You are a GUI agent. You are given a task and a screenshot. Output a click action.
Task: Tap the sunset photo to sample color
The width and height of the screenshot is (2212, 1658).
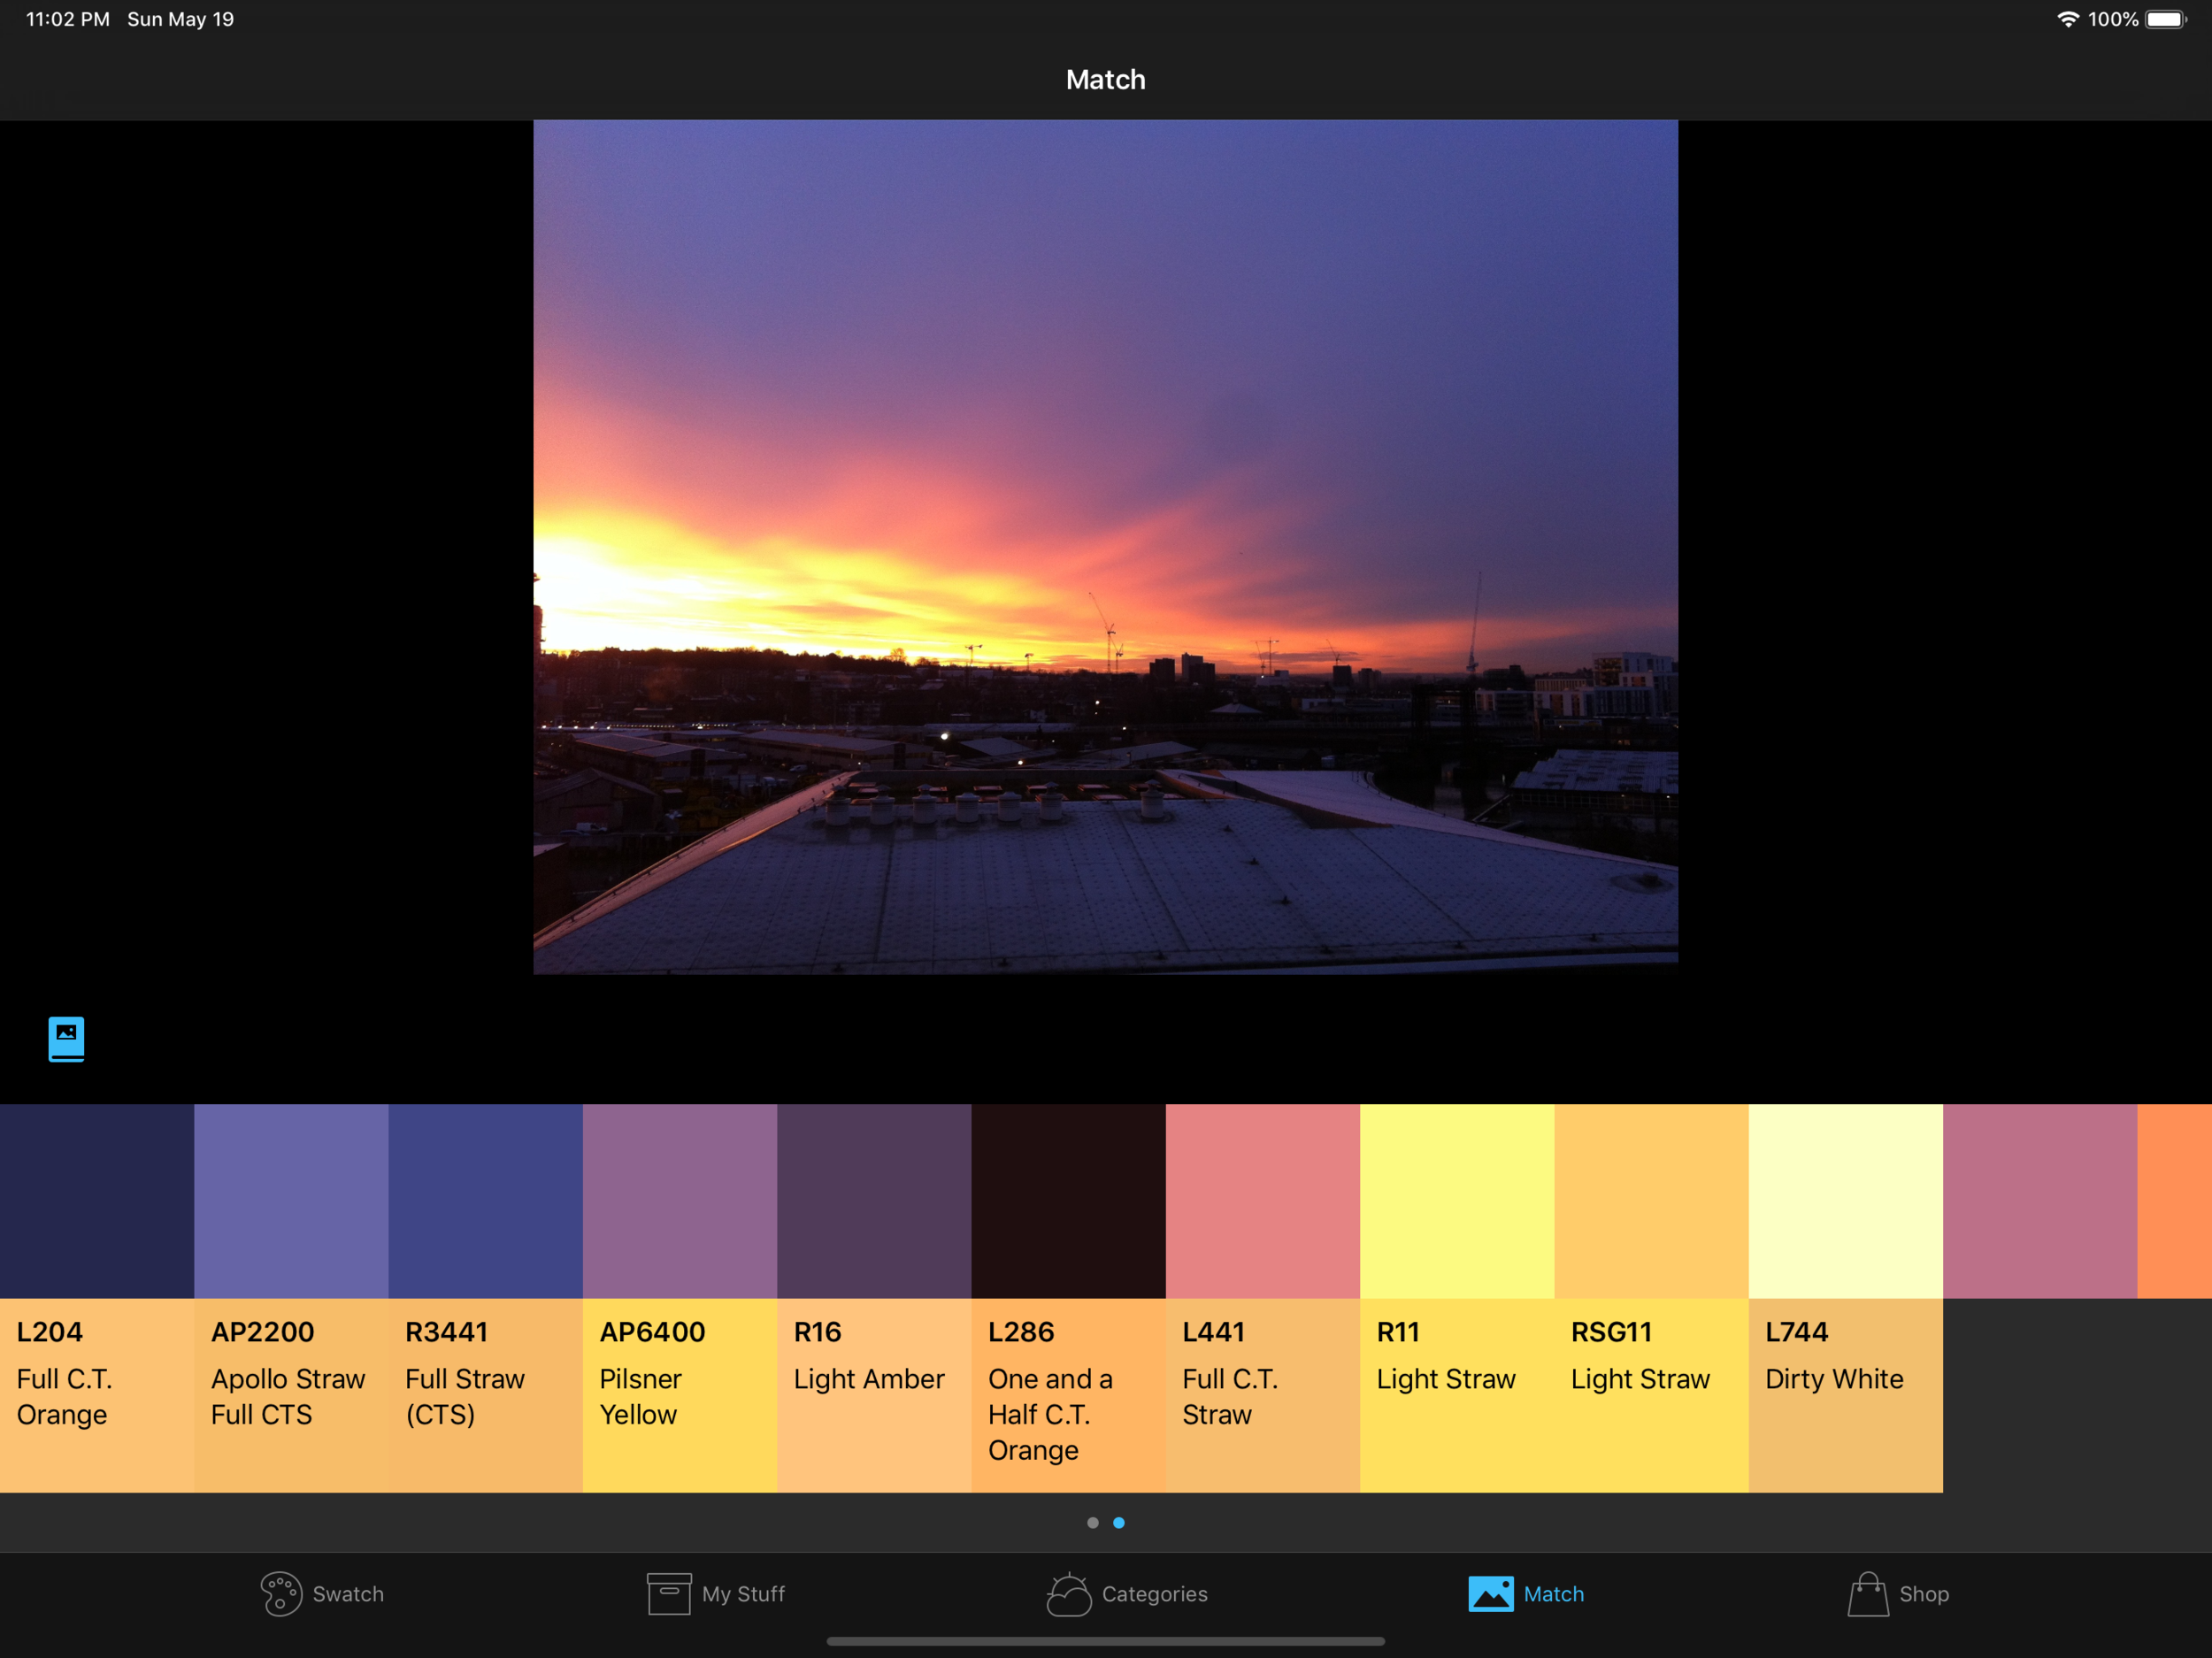pyautogui.click(x=1105, y=547)
